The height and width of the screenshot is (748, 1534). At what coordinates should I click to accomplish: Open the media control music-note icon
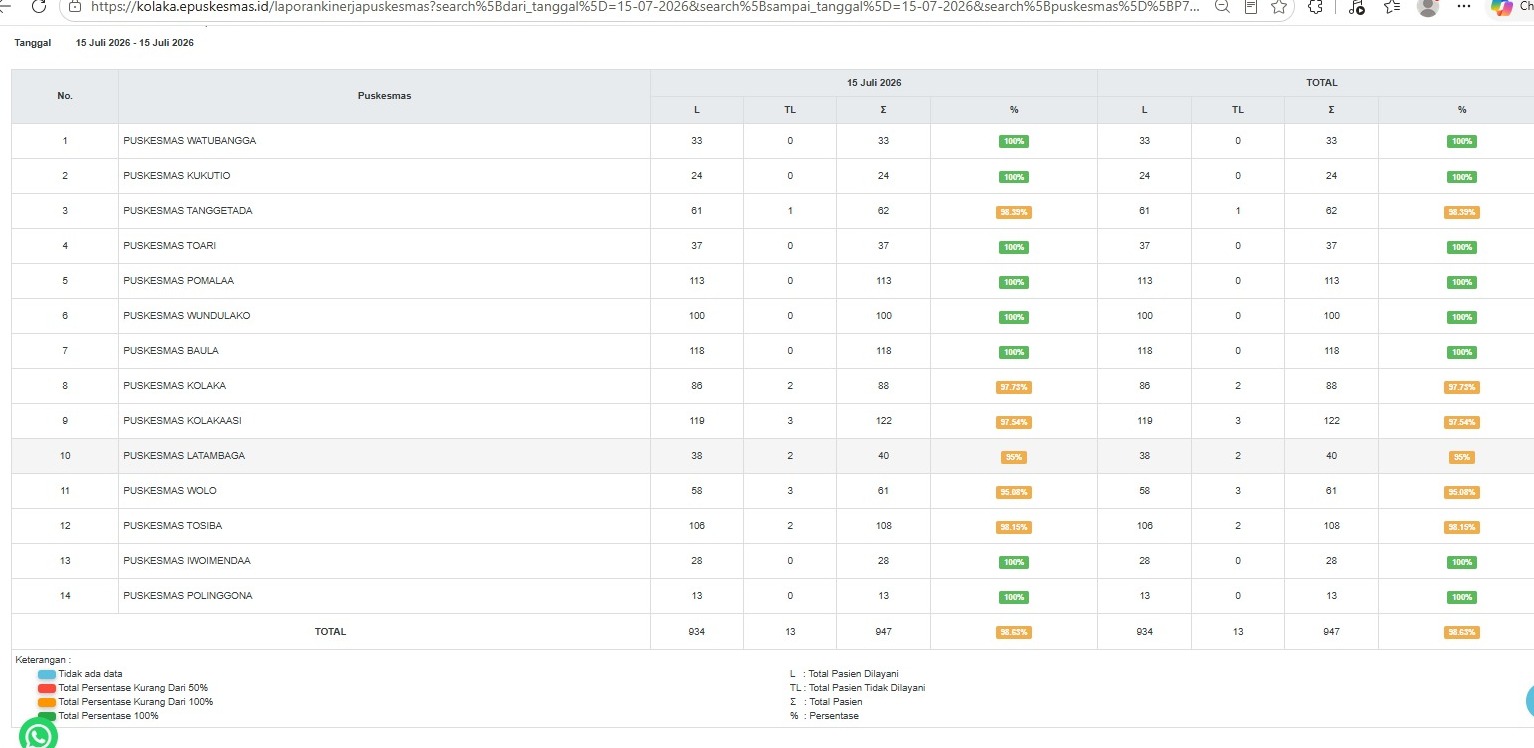pos(1356,7)
